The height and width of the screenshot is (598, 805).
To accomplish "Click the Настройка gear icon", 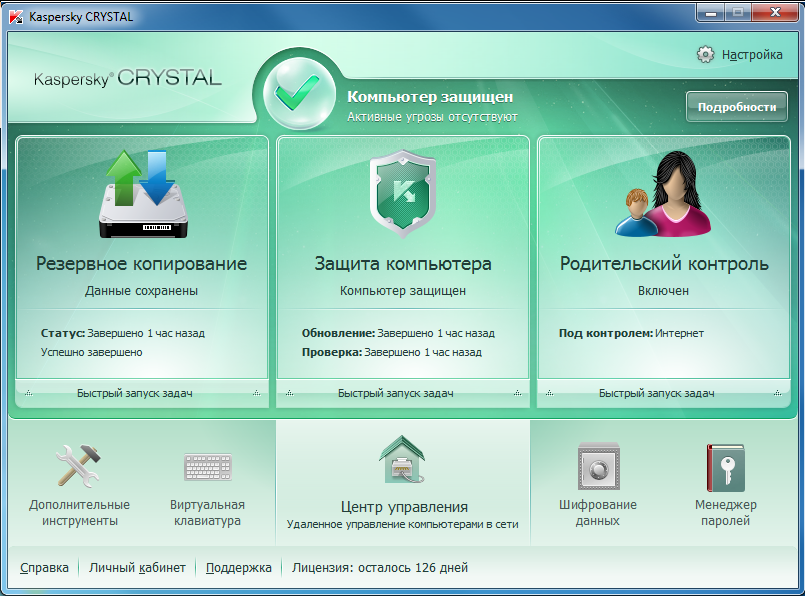I will (706, 54).
